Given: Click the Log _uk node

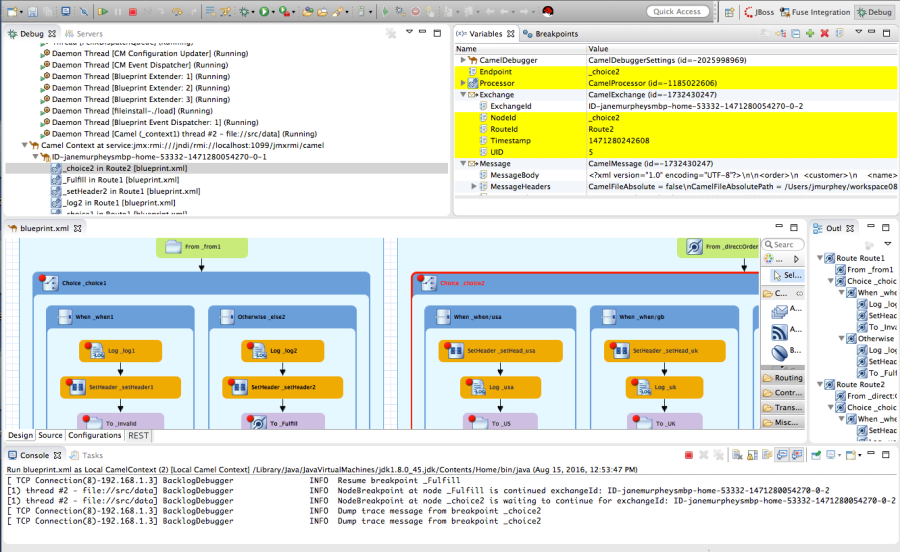Looking at the screenshot, I should pos(664,387).
